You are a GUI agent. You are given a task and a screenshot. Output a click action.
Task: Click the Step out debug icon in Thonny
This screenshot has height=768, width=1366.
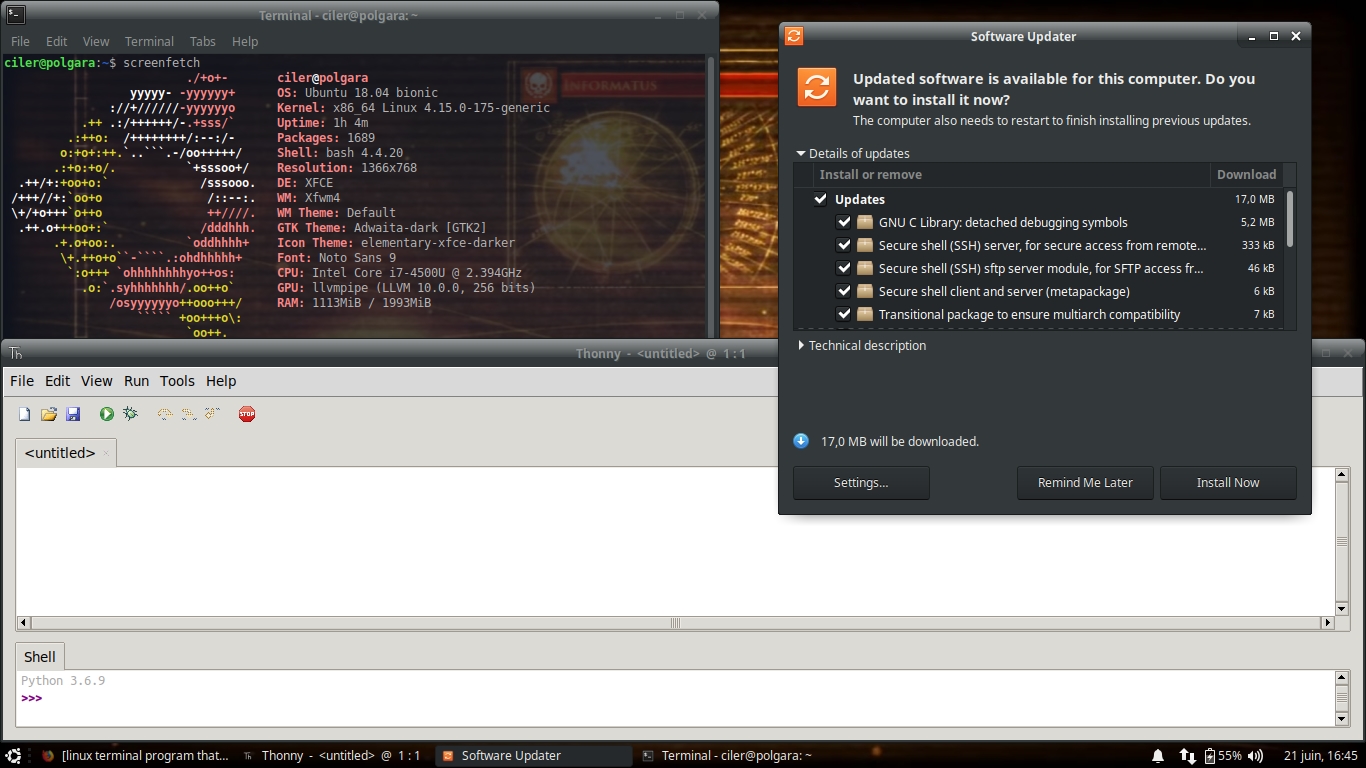[x=212, y=414]
